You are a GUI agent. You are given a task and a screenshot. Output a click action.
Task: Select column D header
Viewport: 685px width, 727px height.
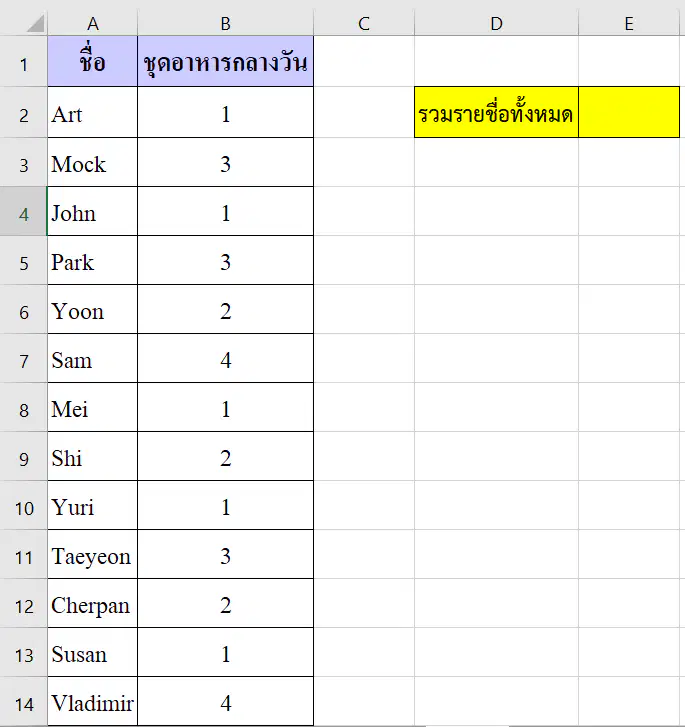point(496,23)
